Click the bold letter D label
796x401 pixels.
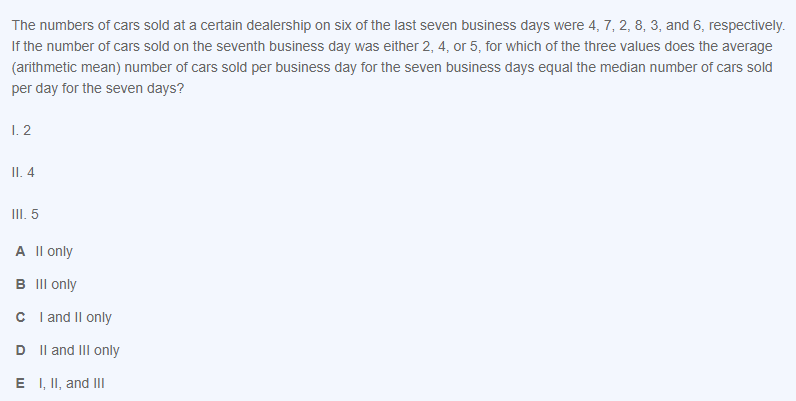pos(20,350)
